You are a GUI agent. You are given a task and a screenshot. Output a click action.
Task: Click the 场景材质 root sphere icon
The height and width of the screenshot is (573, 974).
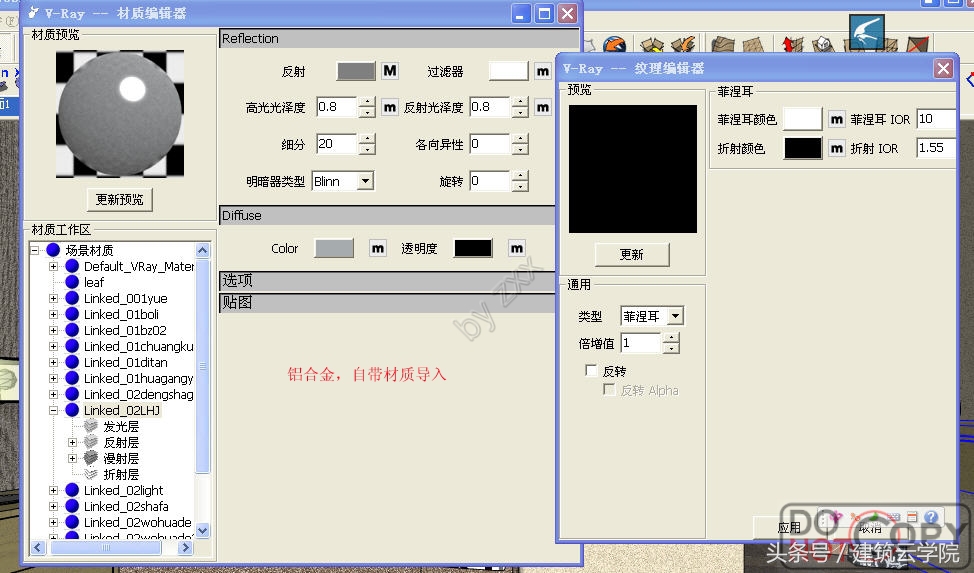[53, 250]
